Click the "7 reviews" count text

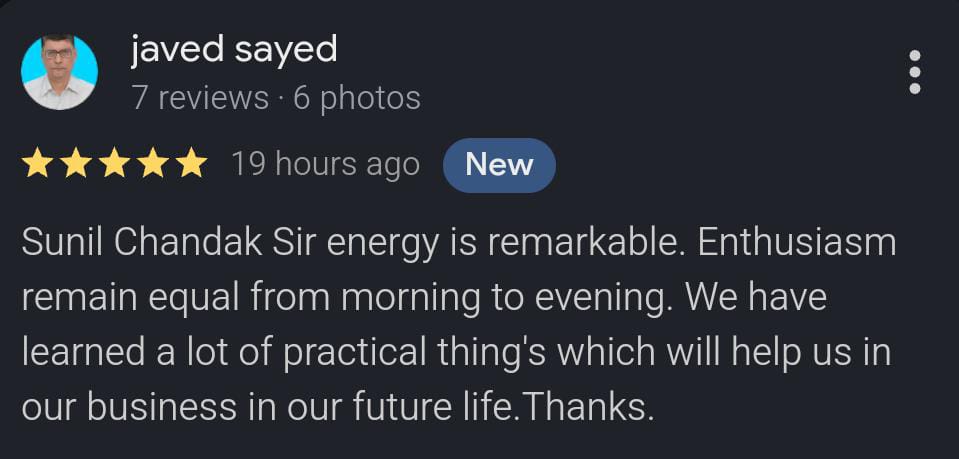click(200, 98)
